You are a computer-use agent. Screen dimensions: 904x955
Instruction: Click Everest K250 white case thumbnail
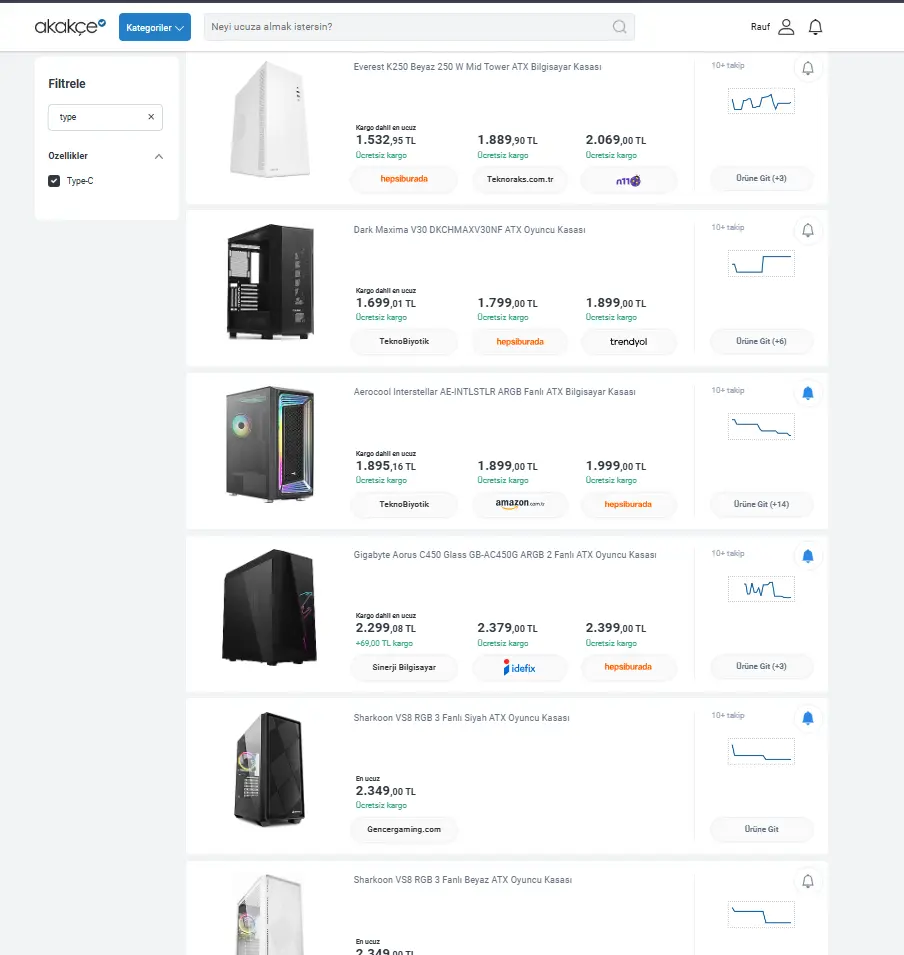[x=270, y=119]
